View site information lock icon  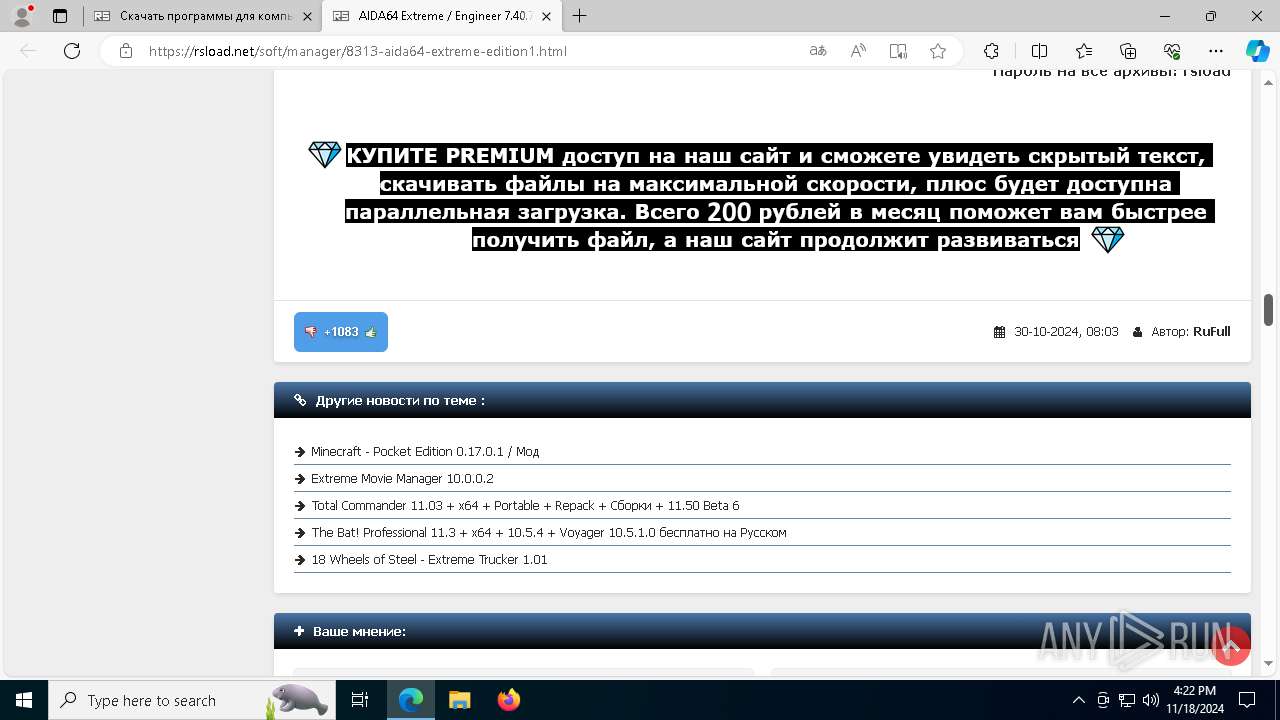[x=125, y=51]
